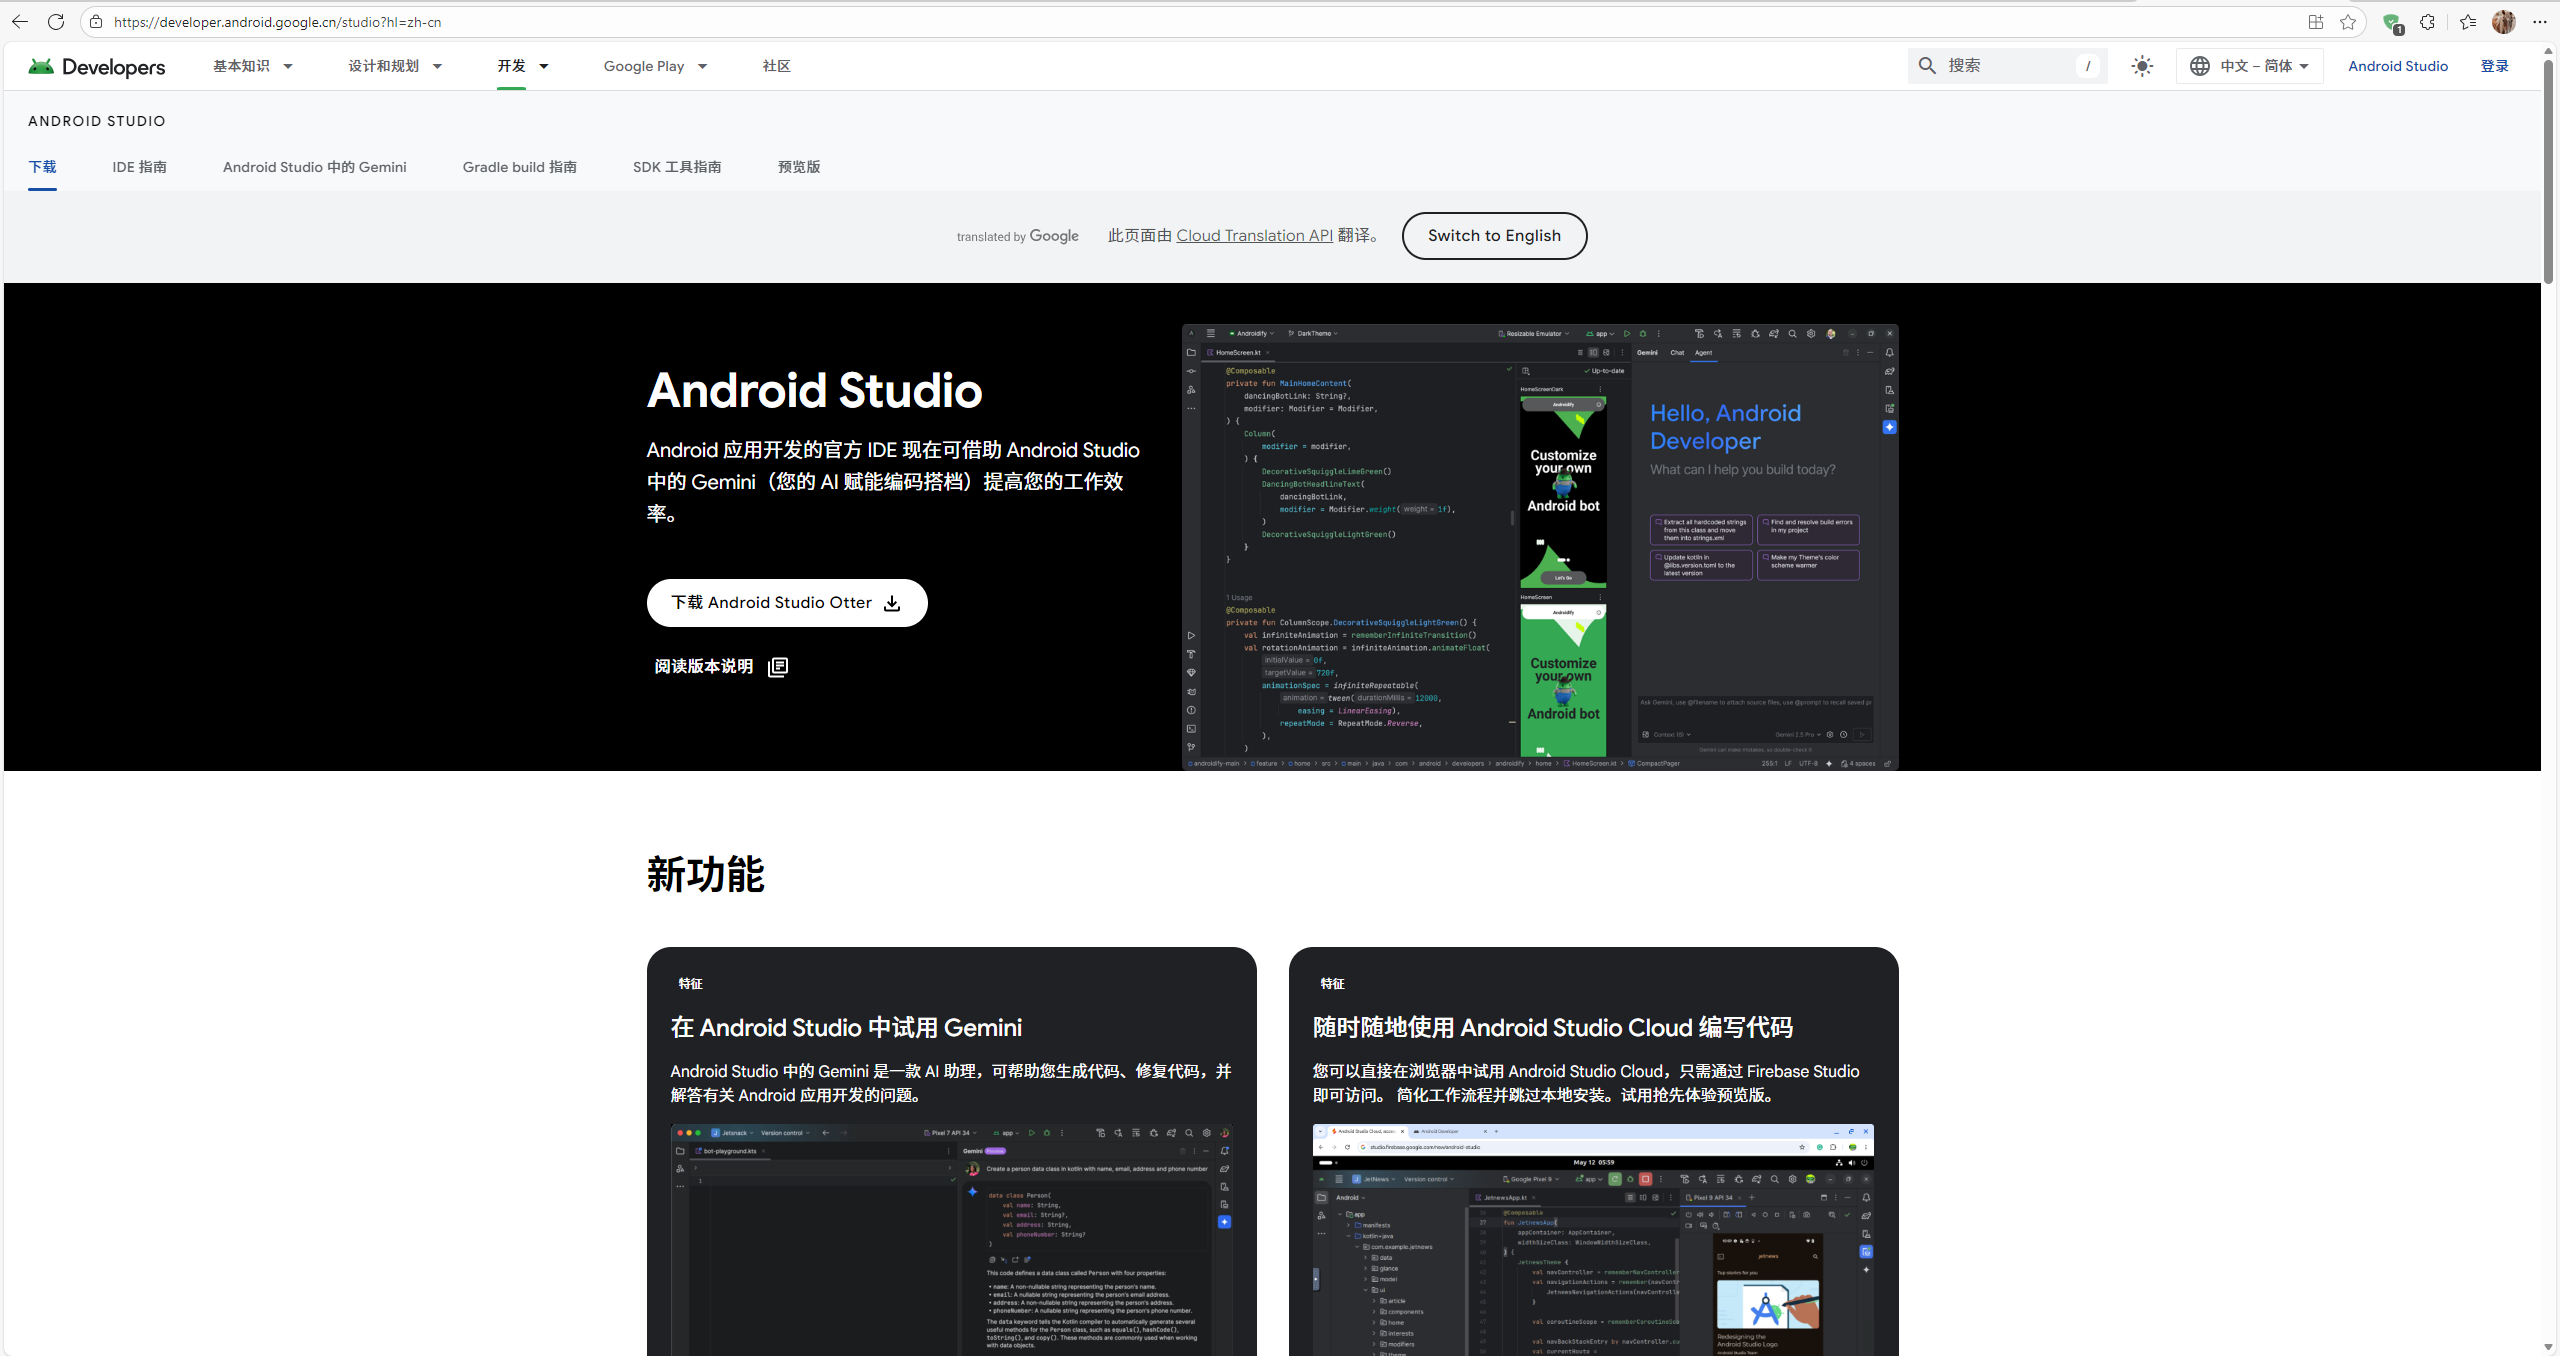Click the Switch to English button

pyautogui.click(x=1493, y=236)
